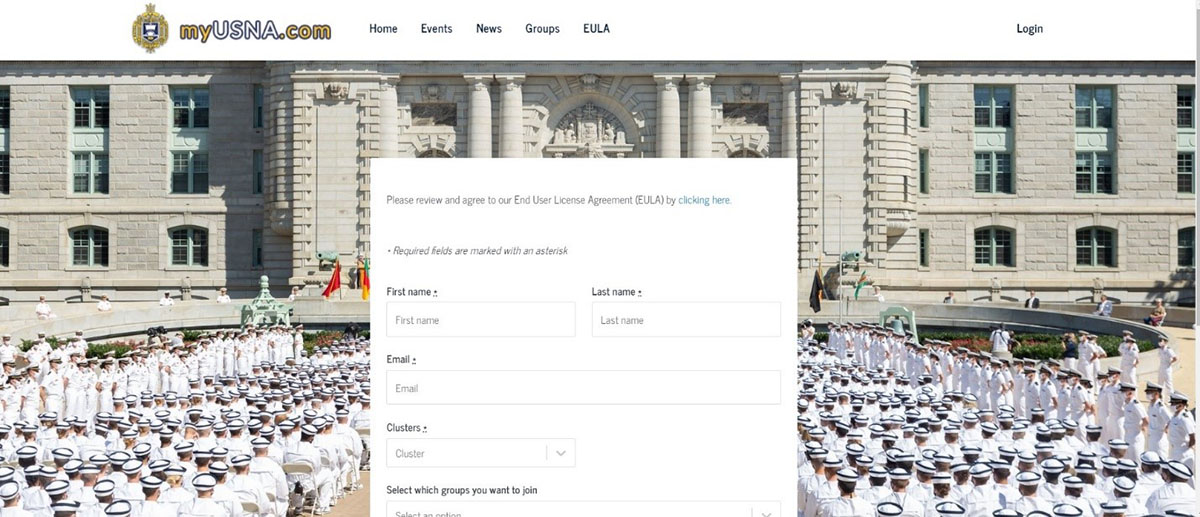The height and width of the screenshot is (517, 1200).
Task: Focus the Last name field
Action: [686, 320]
